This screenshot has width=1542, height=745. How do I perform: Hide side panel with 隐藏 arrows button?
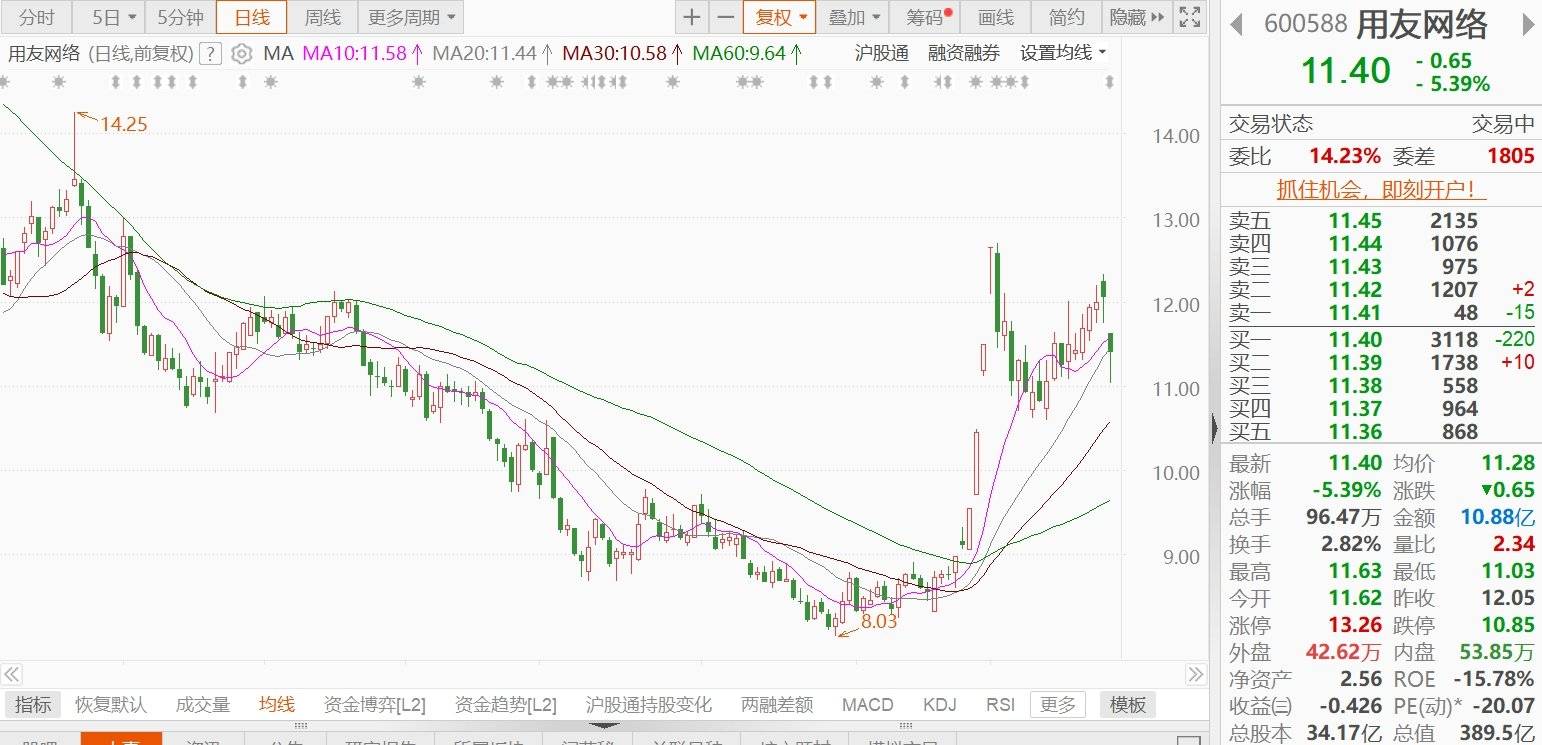(1137, 17)
